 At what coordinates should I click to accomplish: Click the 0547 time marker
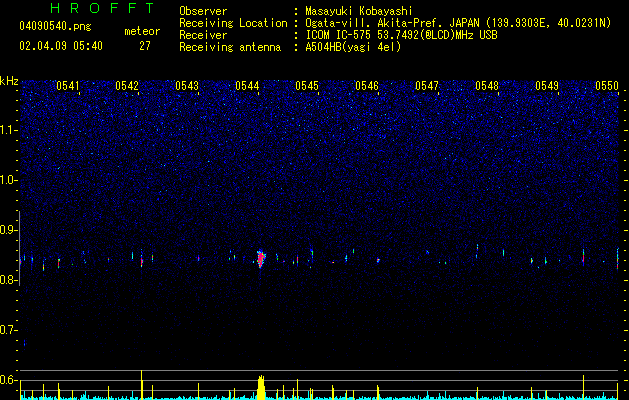point(427,86)
